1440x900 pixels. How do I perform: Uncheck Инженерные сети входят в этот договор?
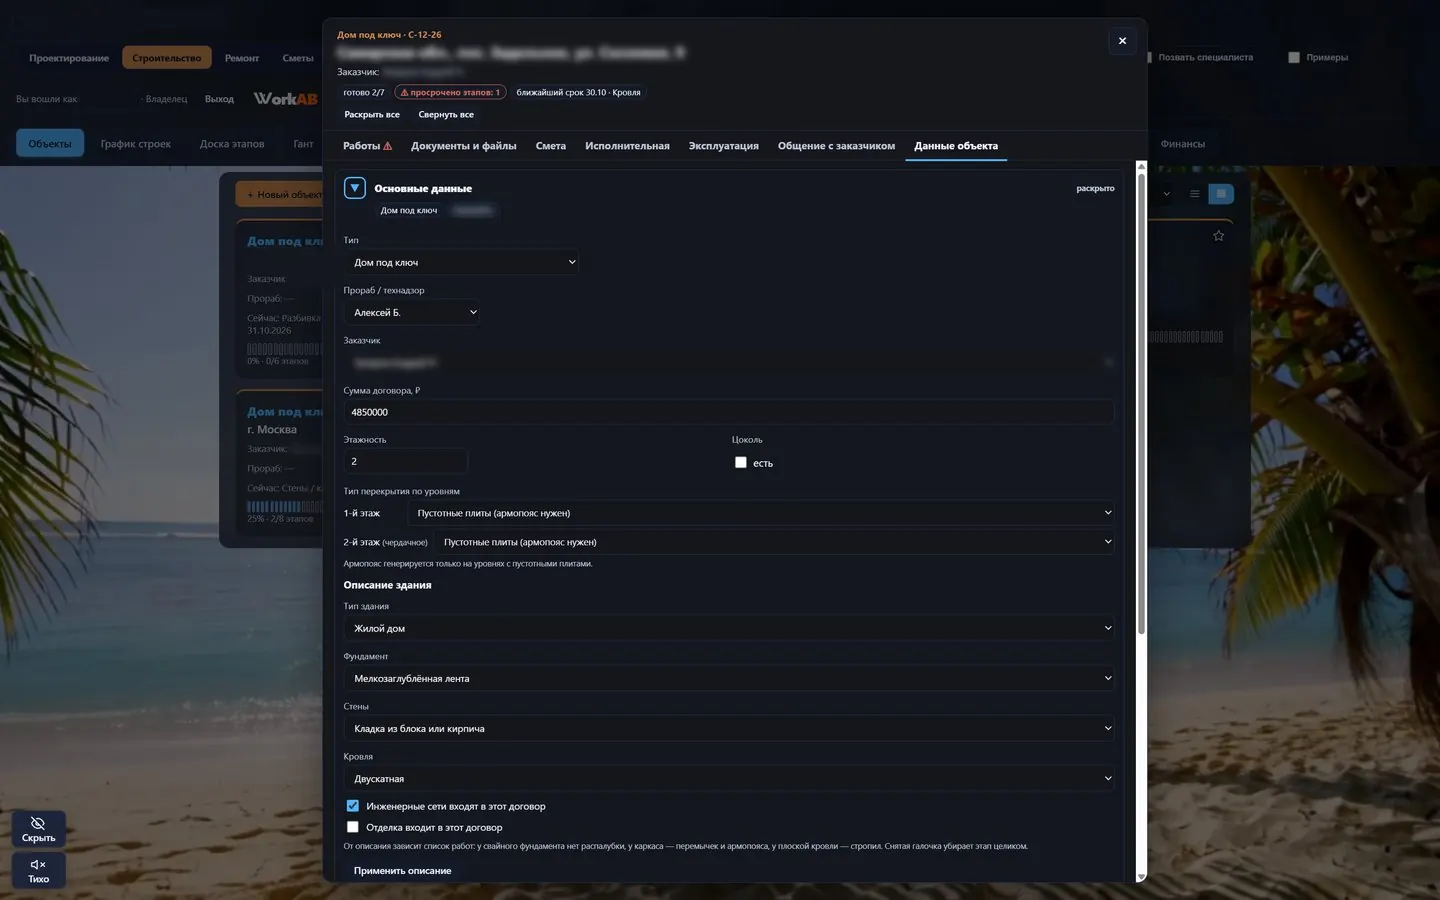pos(352,806)
